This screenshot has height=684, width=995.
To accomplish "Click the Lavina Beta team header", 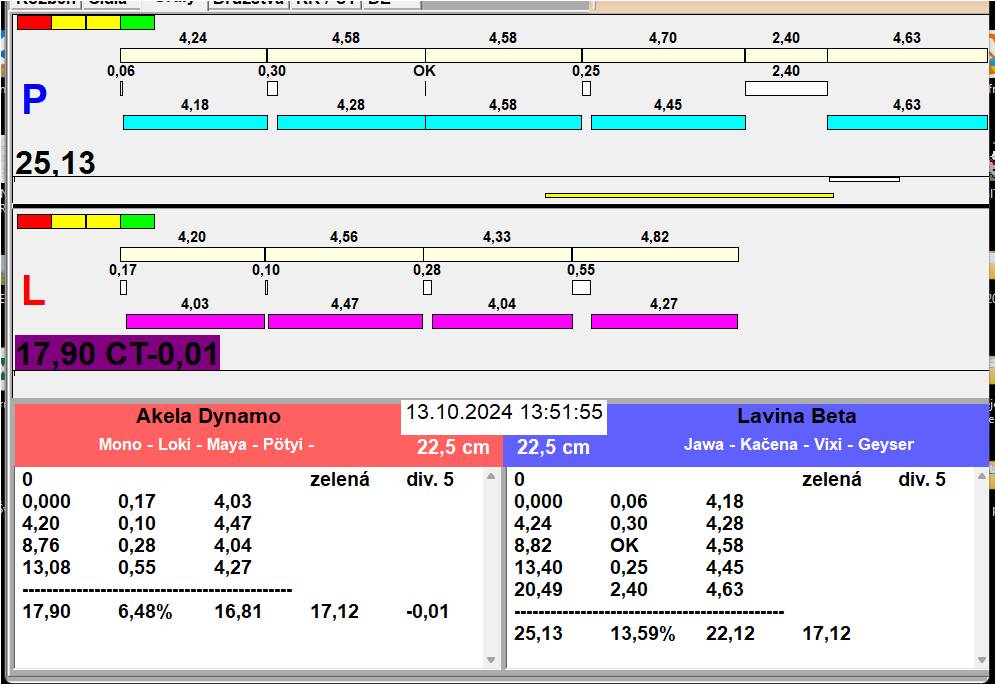I will [x=797, y=417].
